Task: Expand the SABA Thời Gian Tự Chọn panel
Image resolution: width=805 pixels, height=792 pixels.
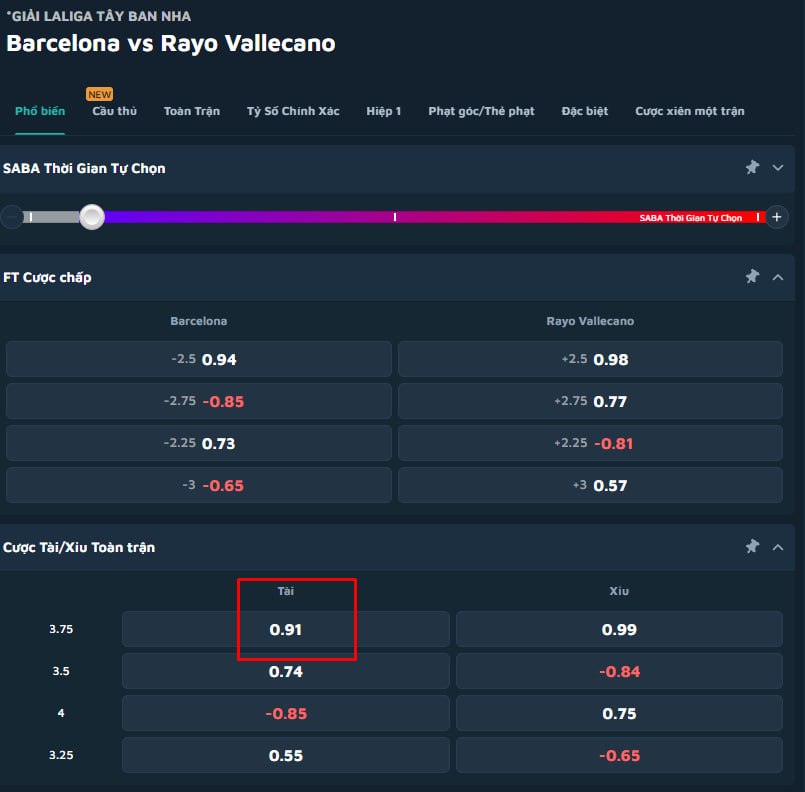Action: click(x=778, y=168)
